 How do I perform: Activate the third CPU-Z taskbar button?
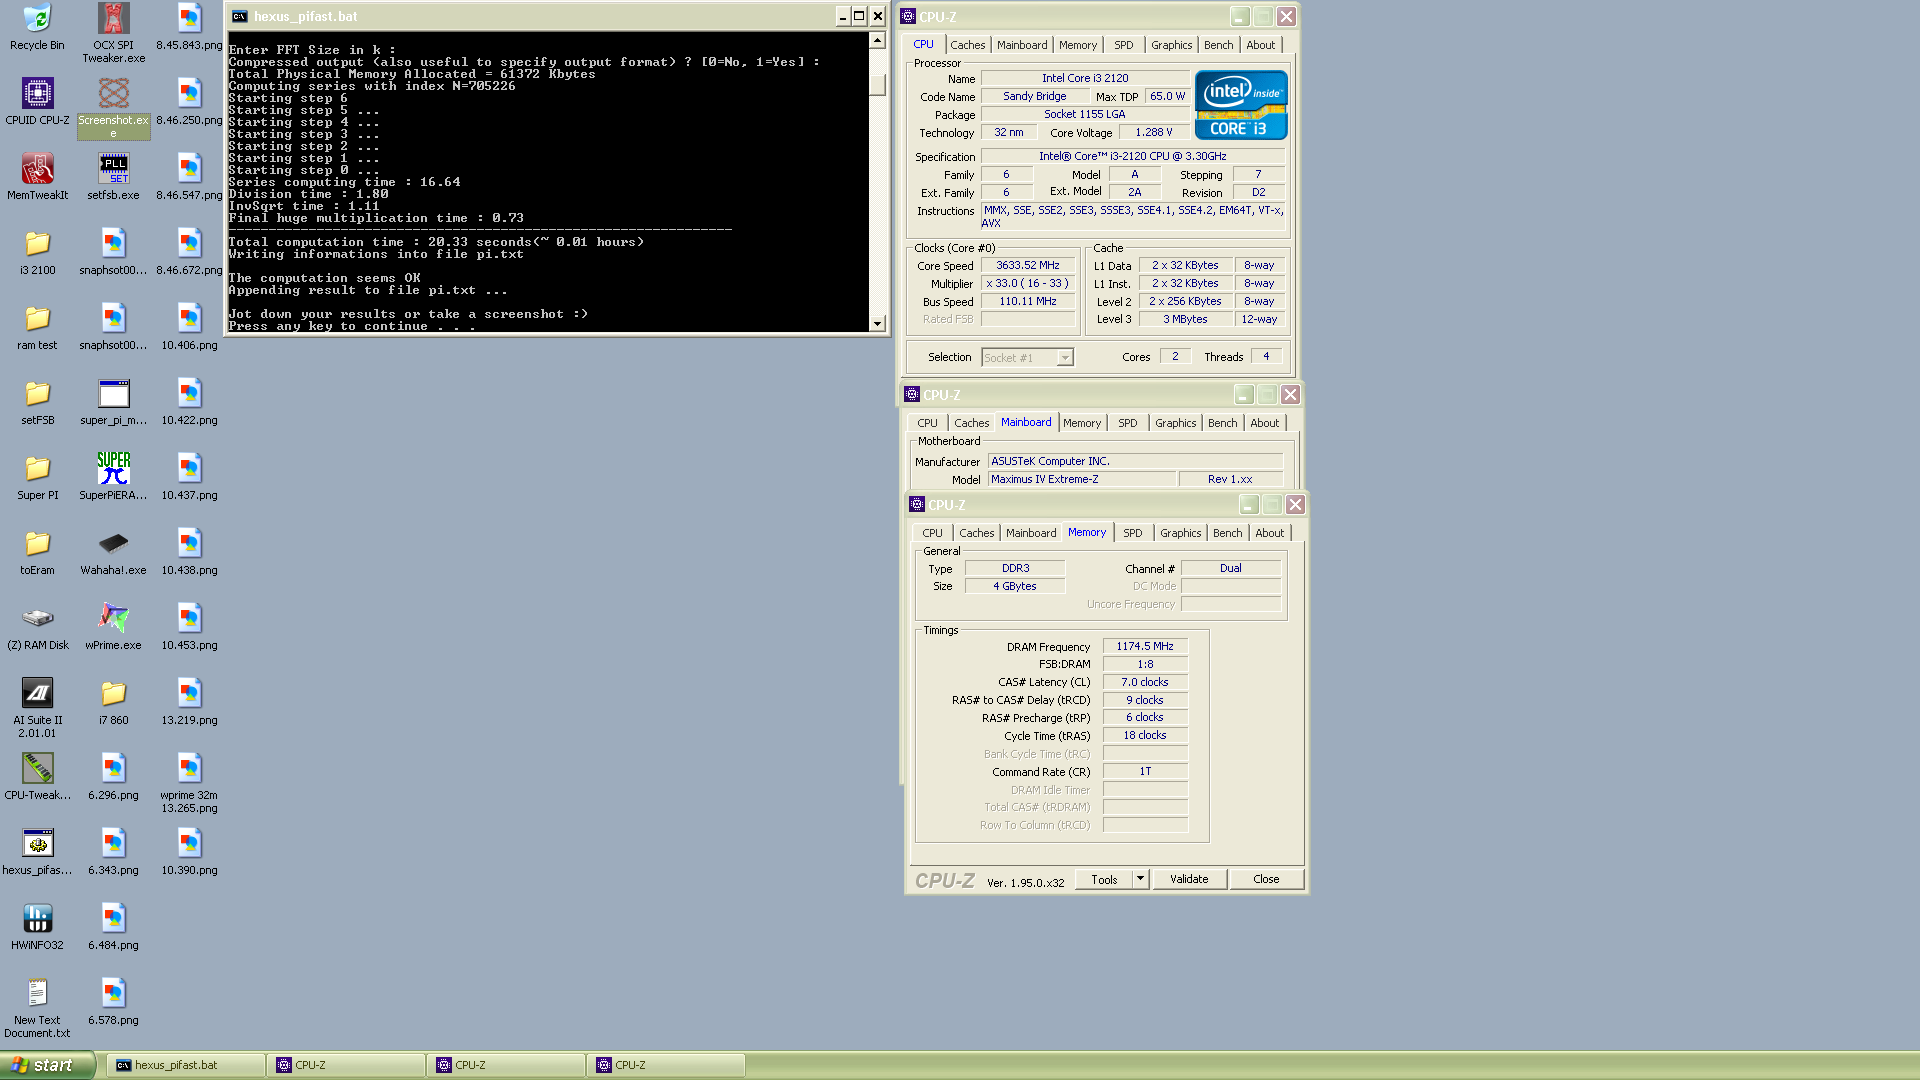(x=666, y=1065)
